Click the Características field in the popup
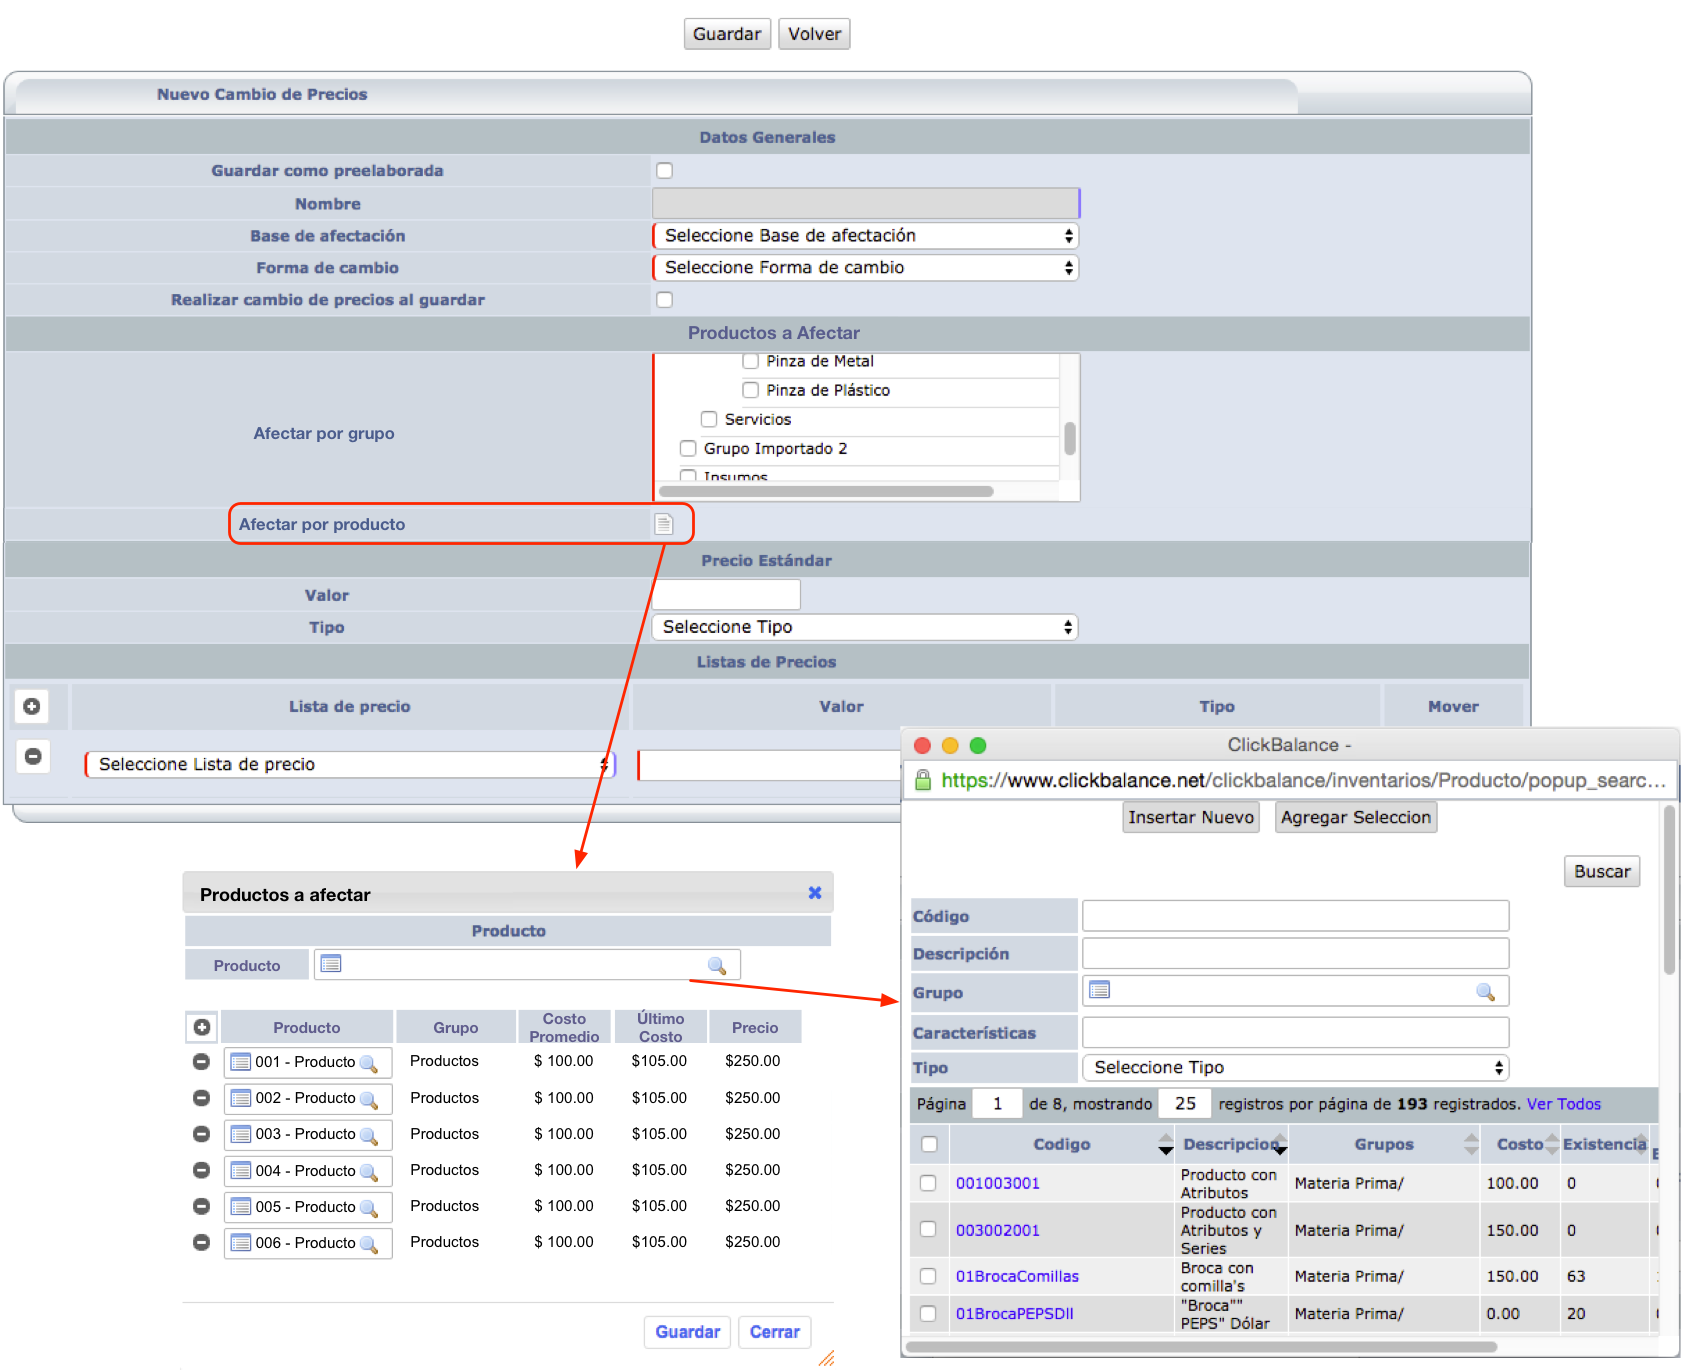1681x1370 pixels. click(x=1296, y=1032)
